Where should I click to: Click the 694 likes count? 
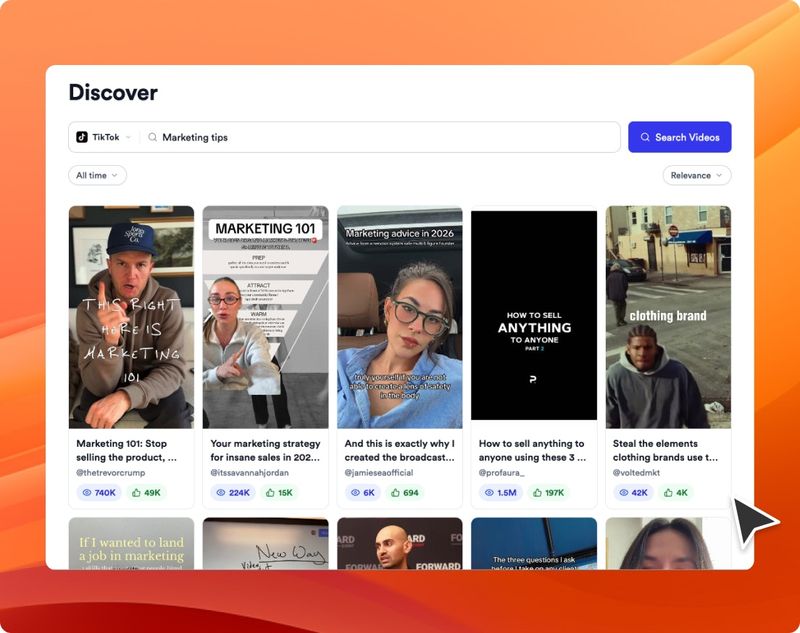411,493
